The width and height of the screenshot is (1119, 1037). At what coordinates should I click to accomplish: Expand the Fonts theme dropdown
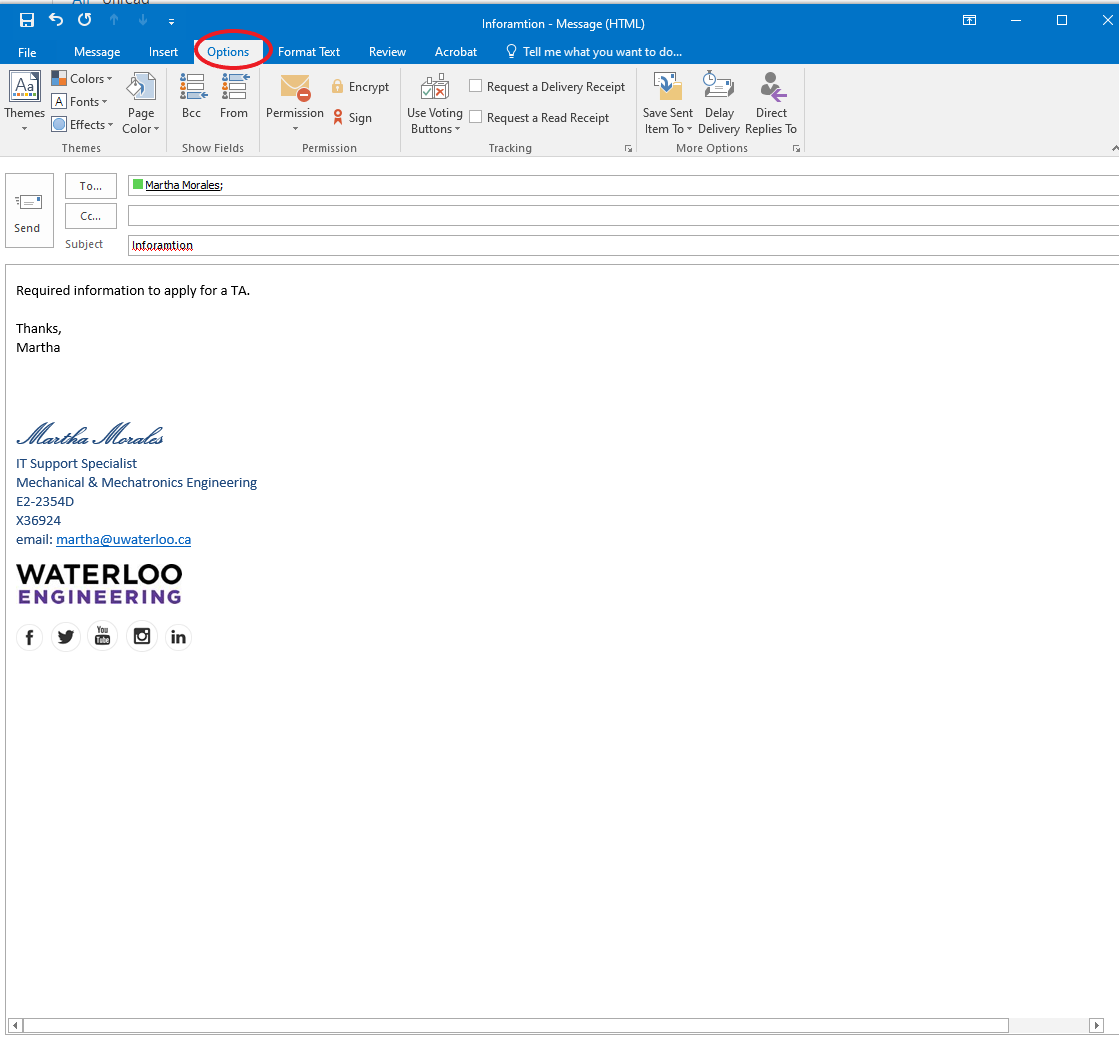coord(80,102)
